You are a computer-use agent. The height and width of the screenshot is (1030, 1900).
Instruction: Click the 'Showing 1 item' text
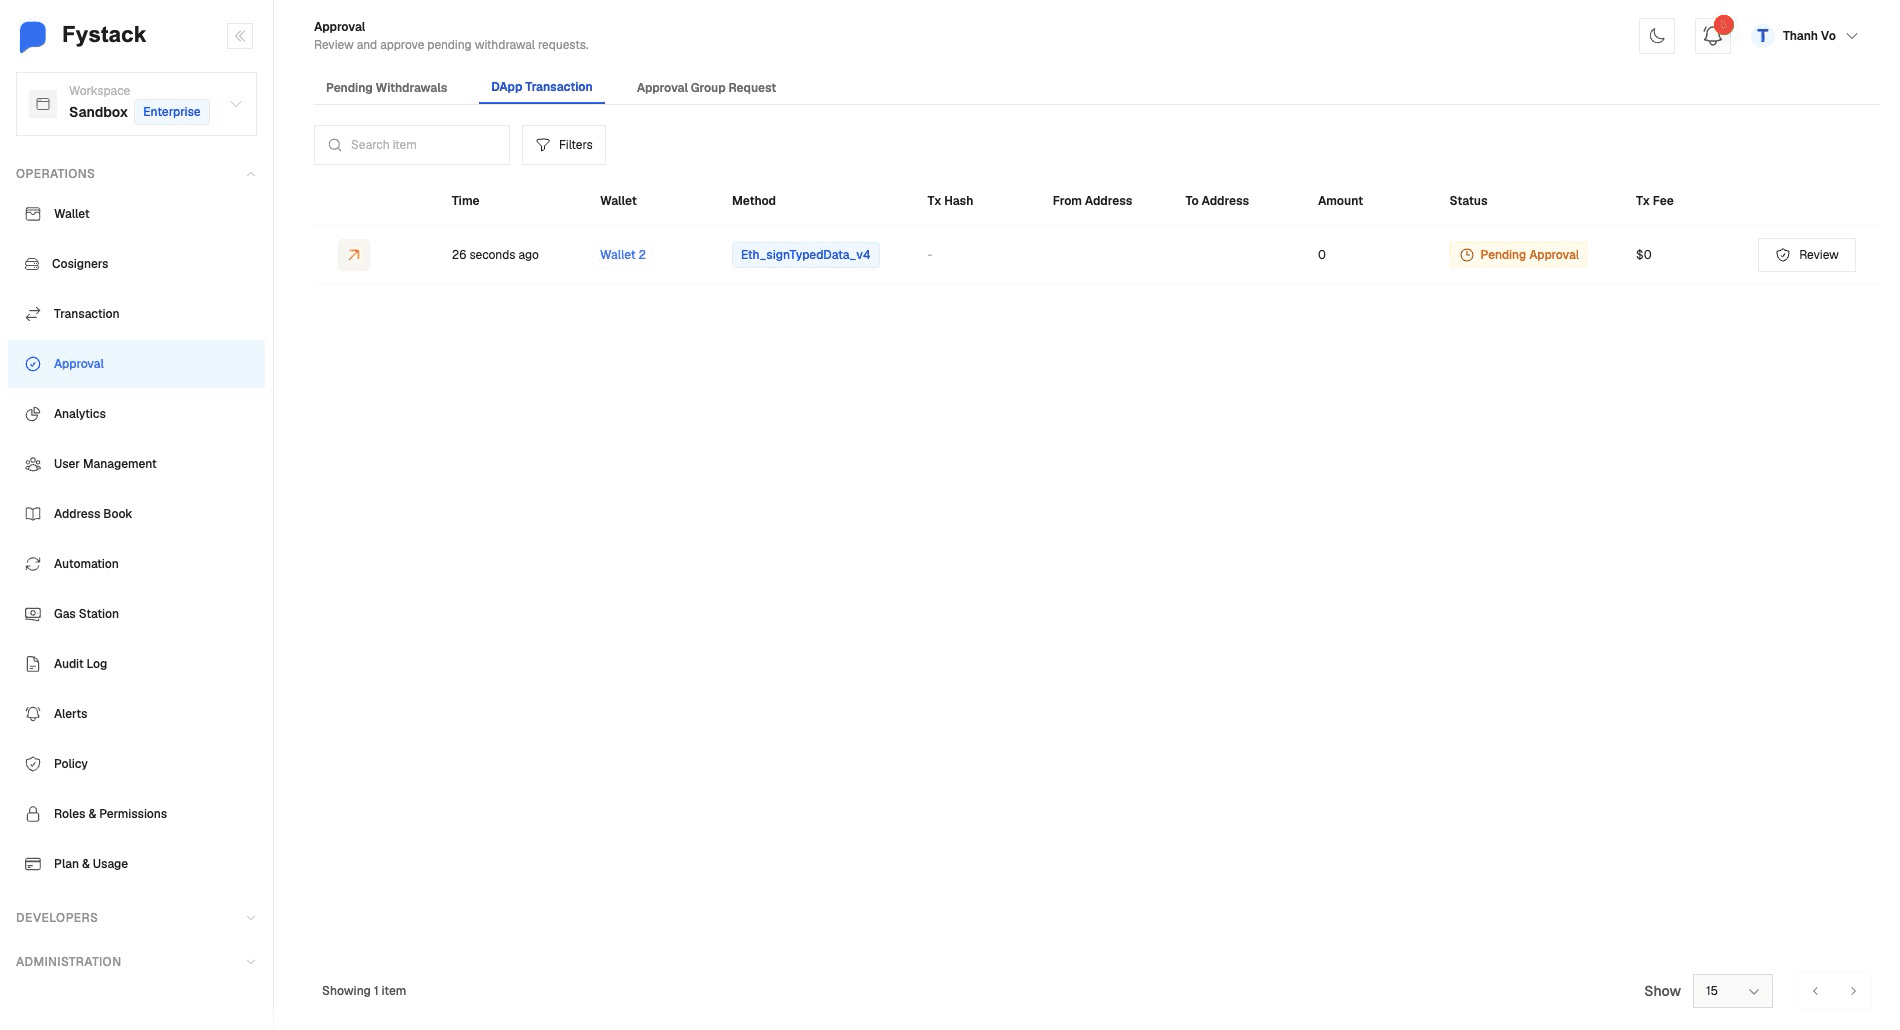(x=364, y=991)
